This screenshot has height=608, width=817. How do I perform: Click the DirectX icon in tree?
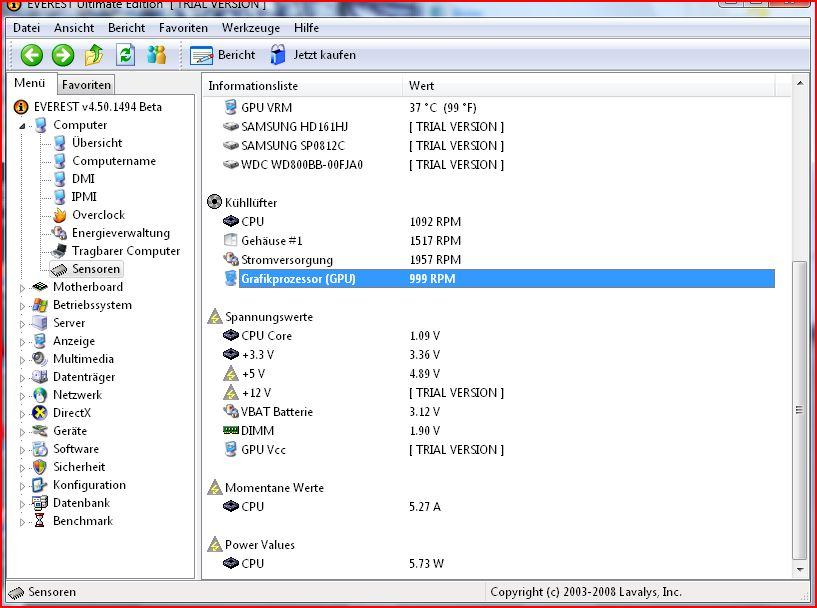[x=40, y=413]
